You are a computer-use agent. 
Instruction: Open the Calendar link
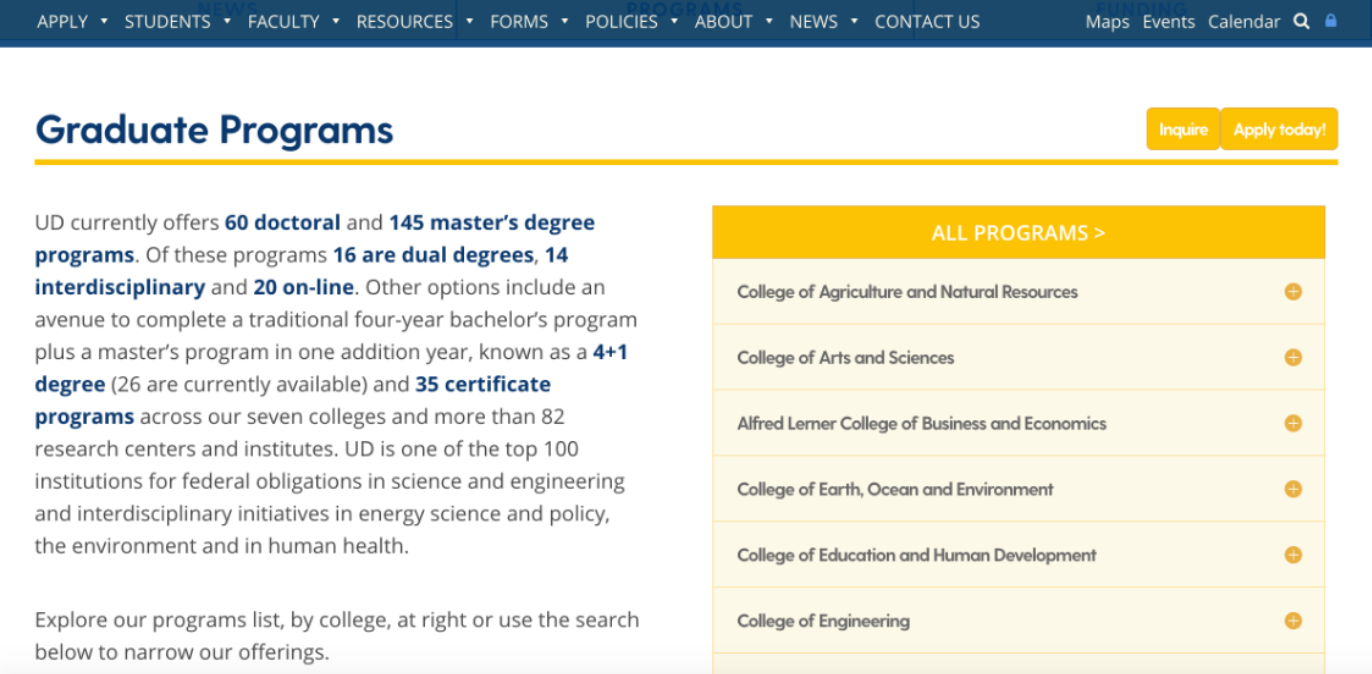coord(1244,21)
